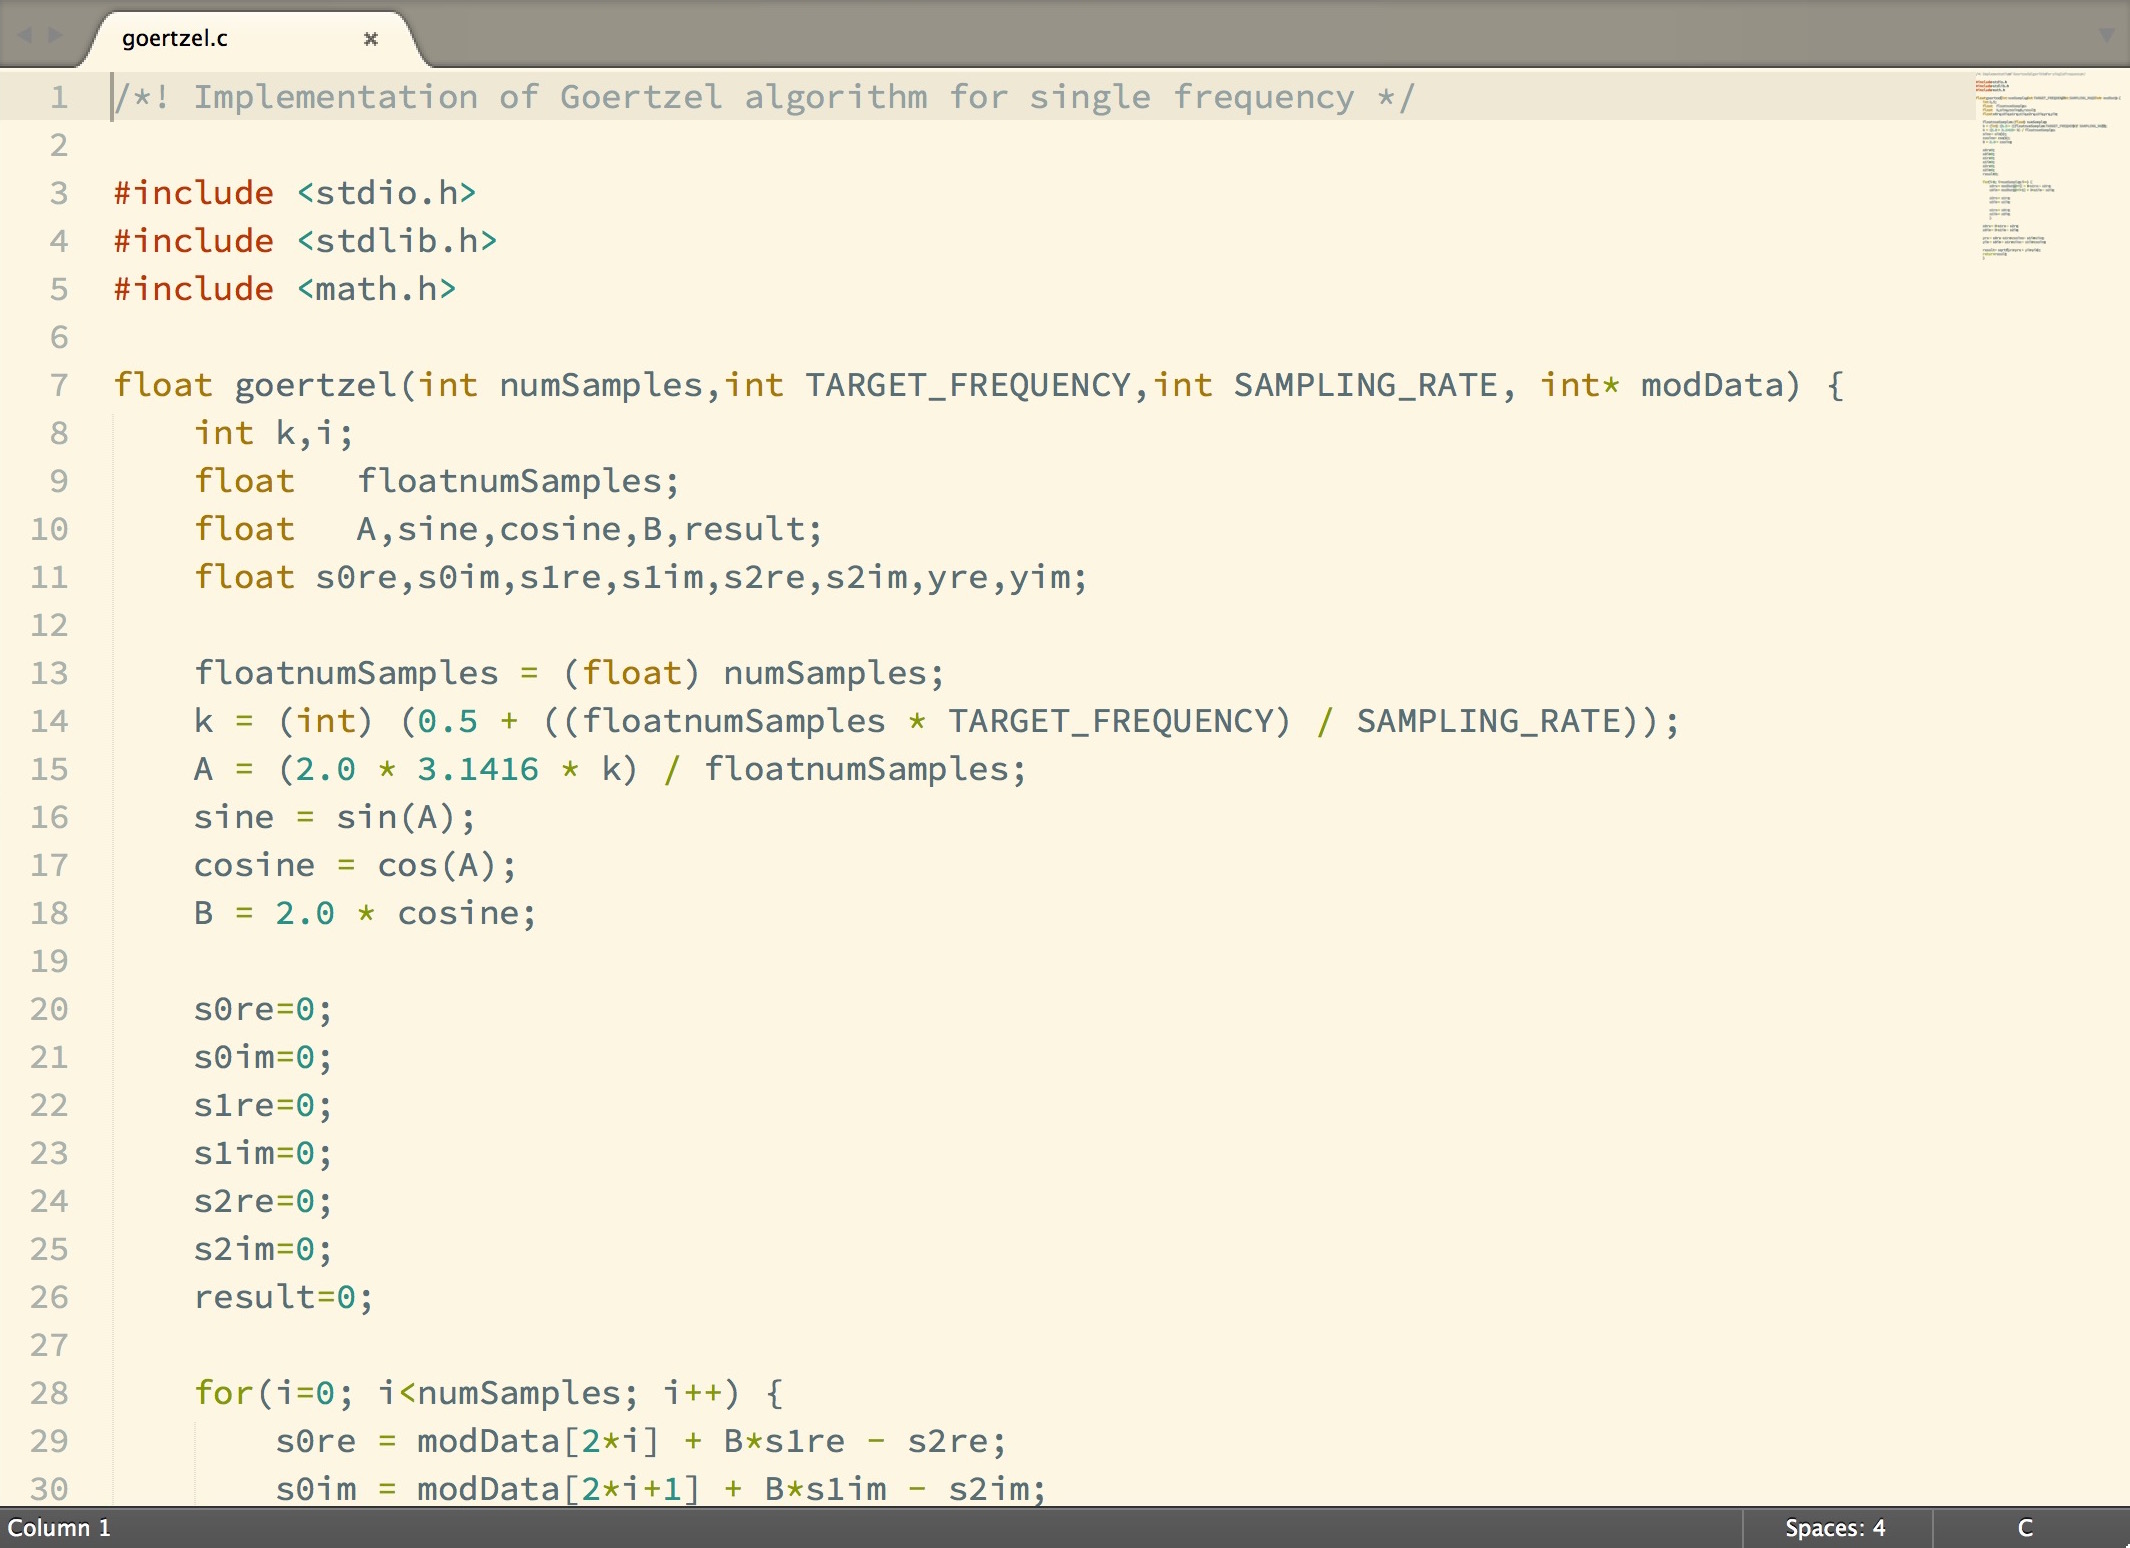Click the TARGET_FREQUENCY parameter on line 7
The image size is (2130, 1548).
[968, 385]
